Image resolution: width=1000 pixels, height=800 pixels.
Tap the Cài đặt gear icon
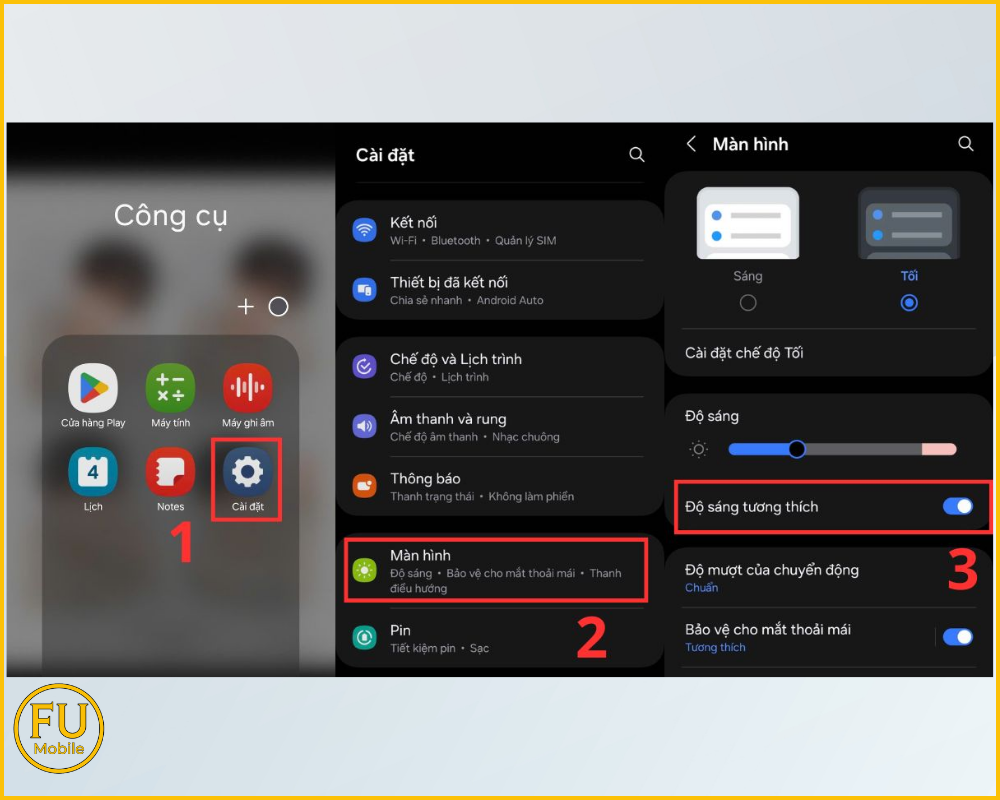coord(247,472)
